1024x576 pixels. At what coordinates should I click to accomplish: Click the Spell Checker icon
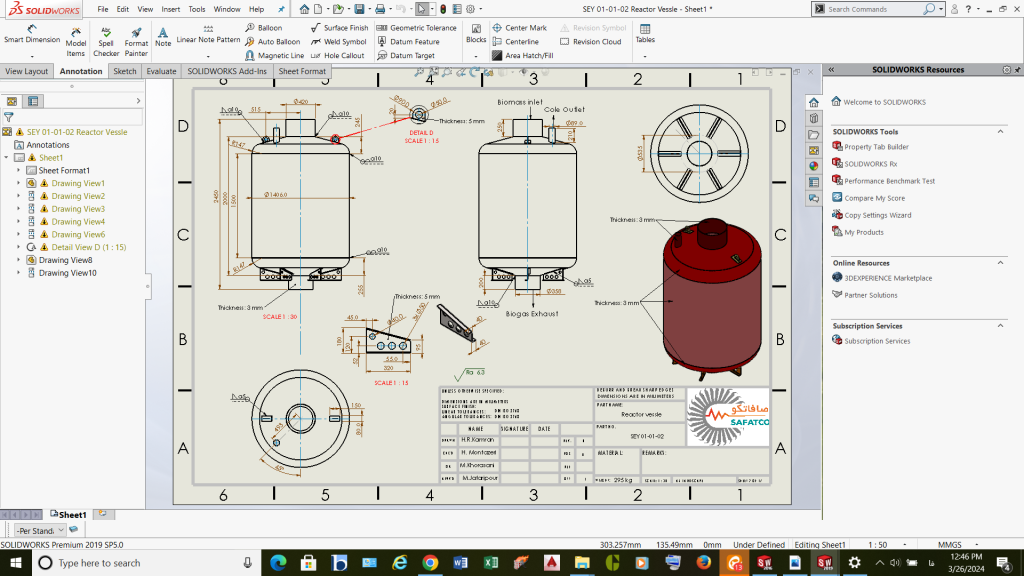point(106,34)
